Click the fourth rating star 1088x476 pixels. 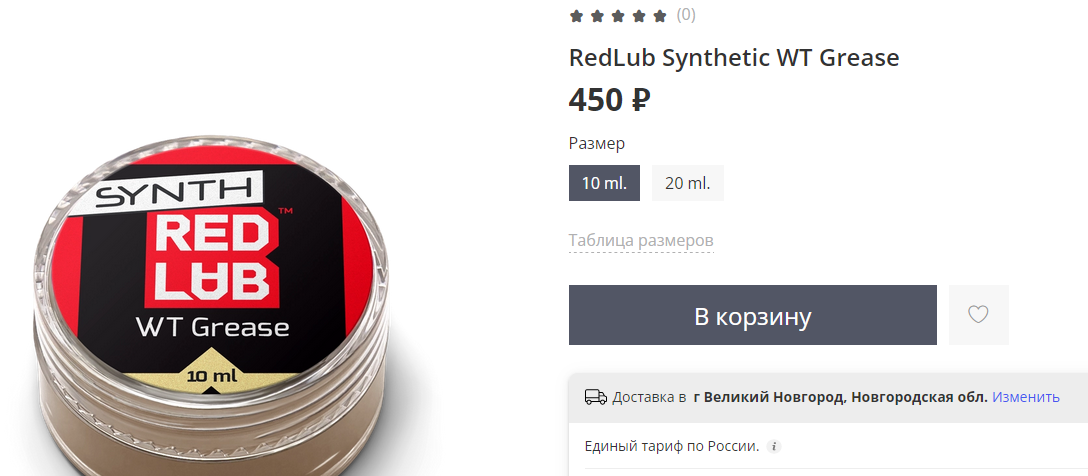click(638, 16)
